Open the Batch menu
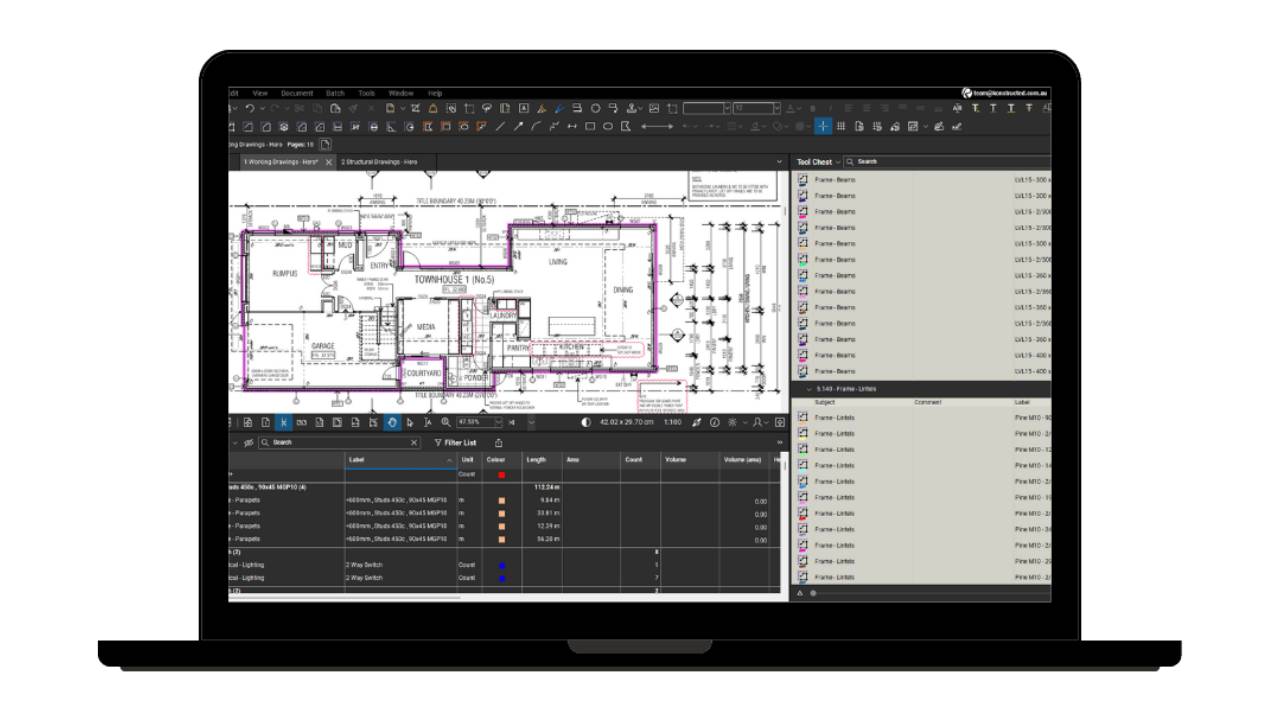The width and height of the screenshot is (1280, 720). [x=335, y=93]
